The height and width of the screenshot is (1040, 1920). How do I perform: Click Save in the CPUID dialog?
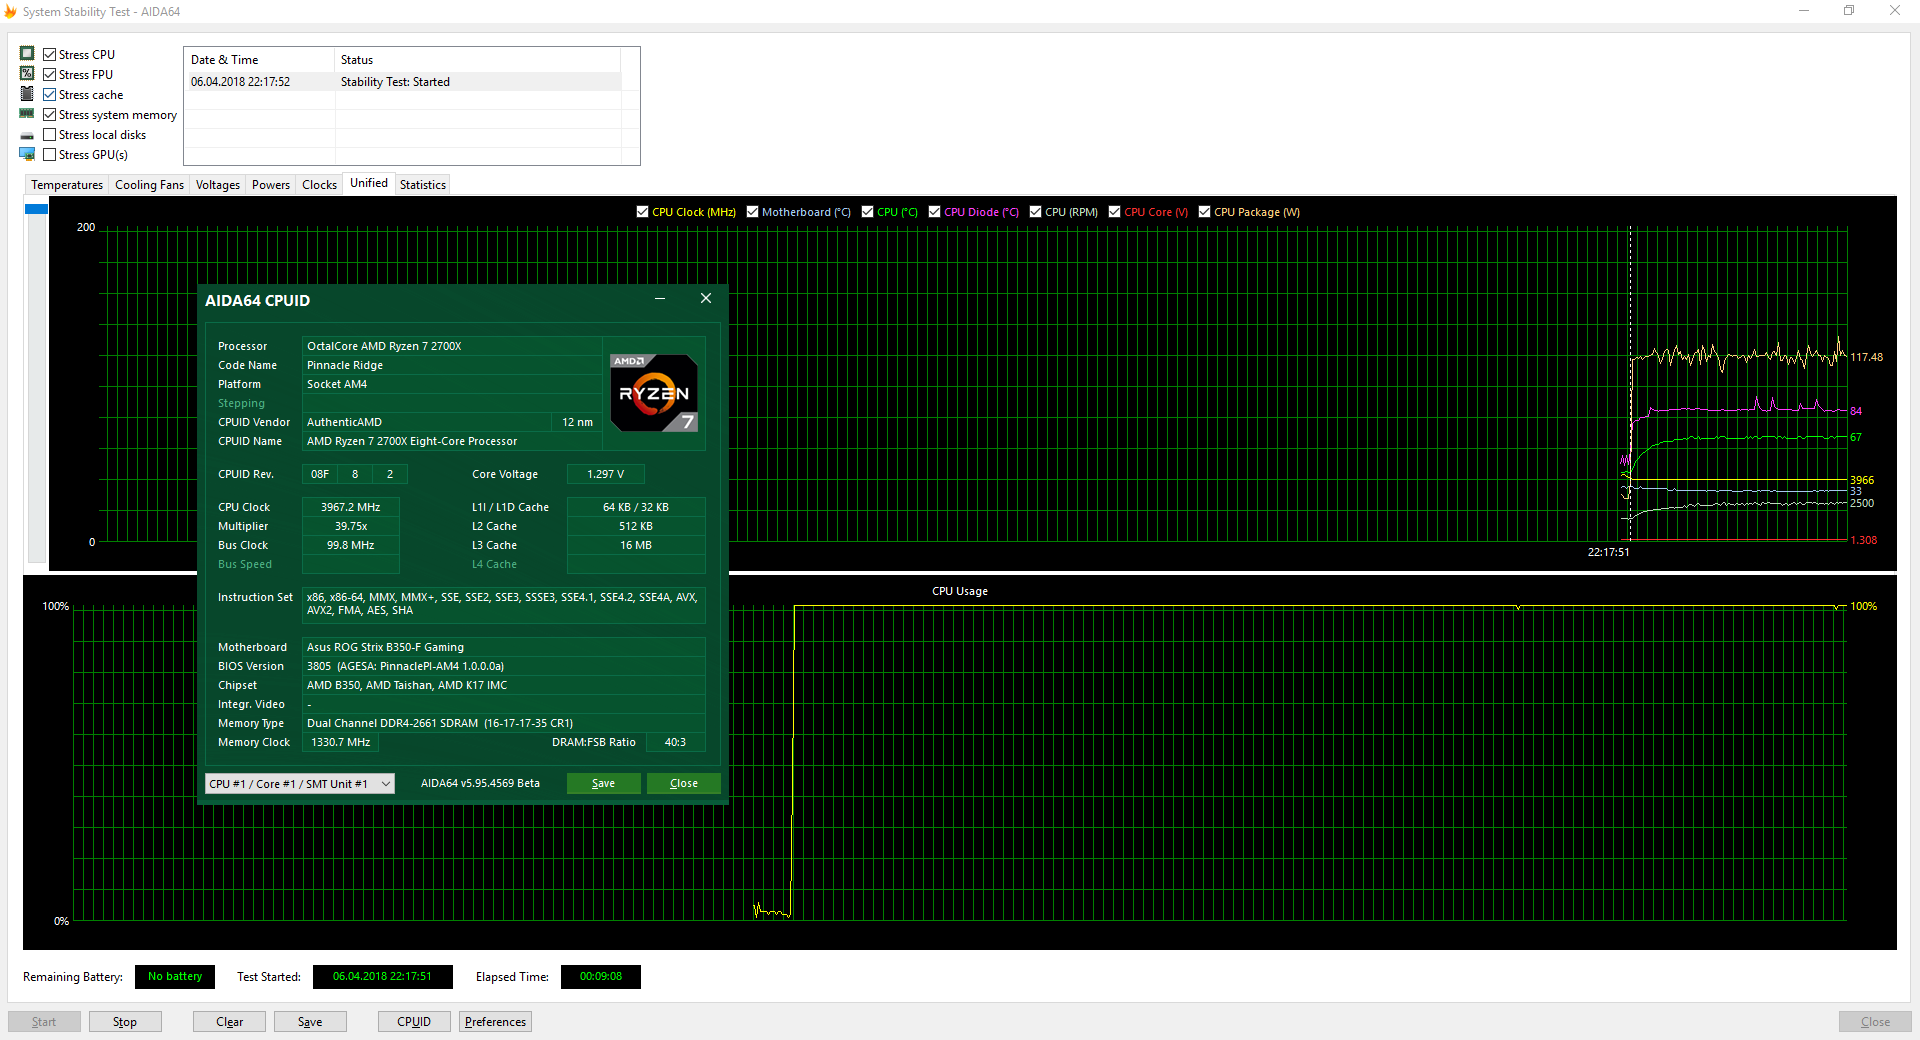point(603,784)
